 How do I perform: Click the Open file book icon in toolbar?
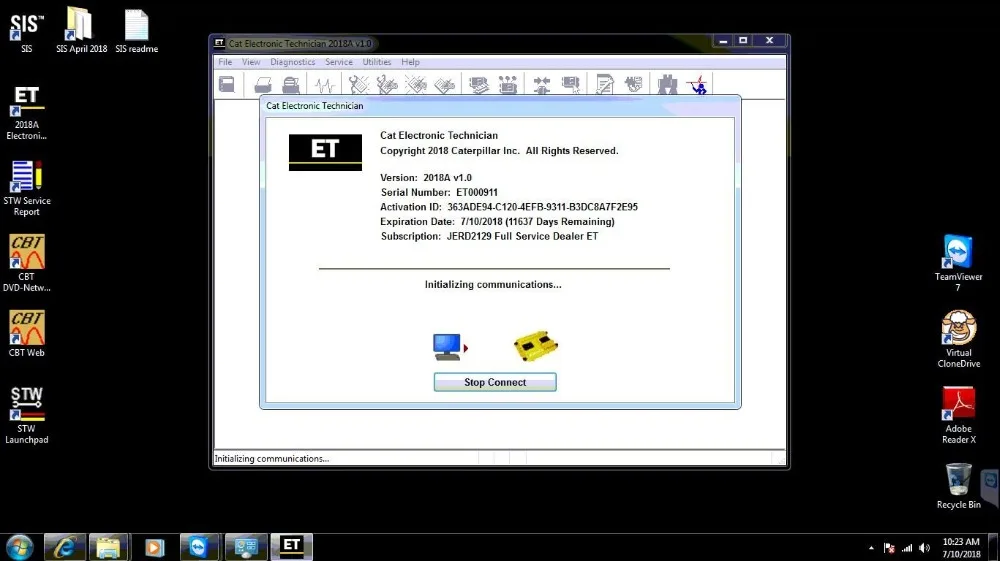(x=227, y=84)
